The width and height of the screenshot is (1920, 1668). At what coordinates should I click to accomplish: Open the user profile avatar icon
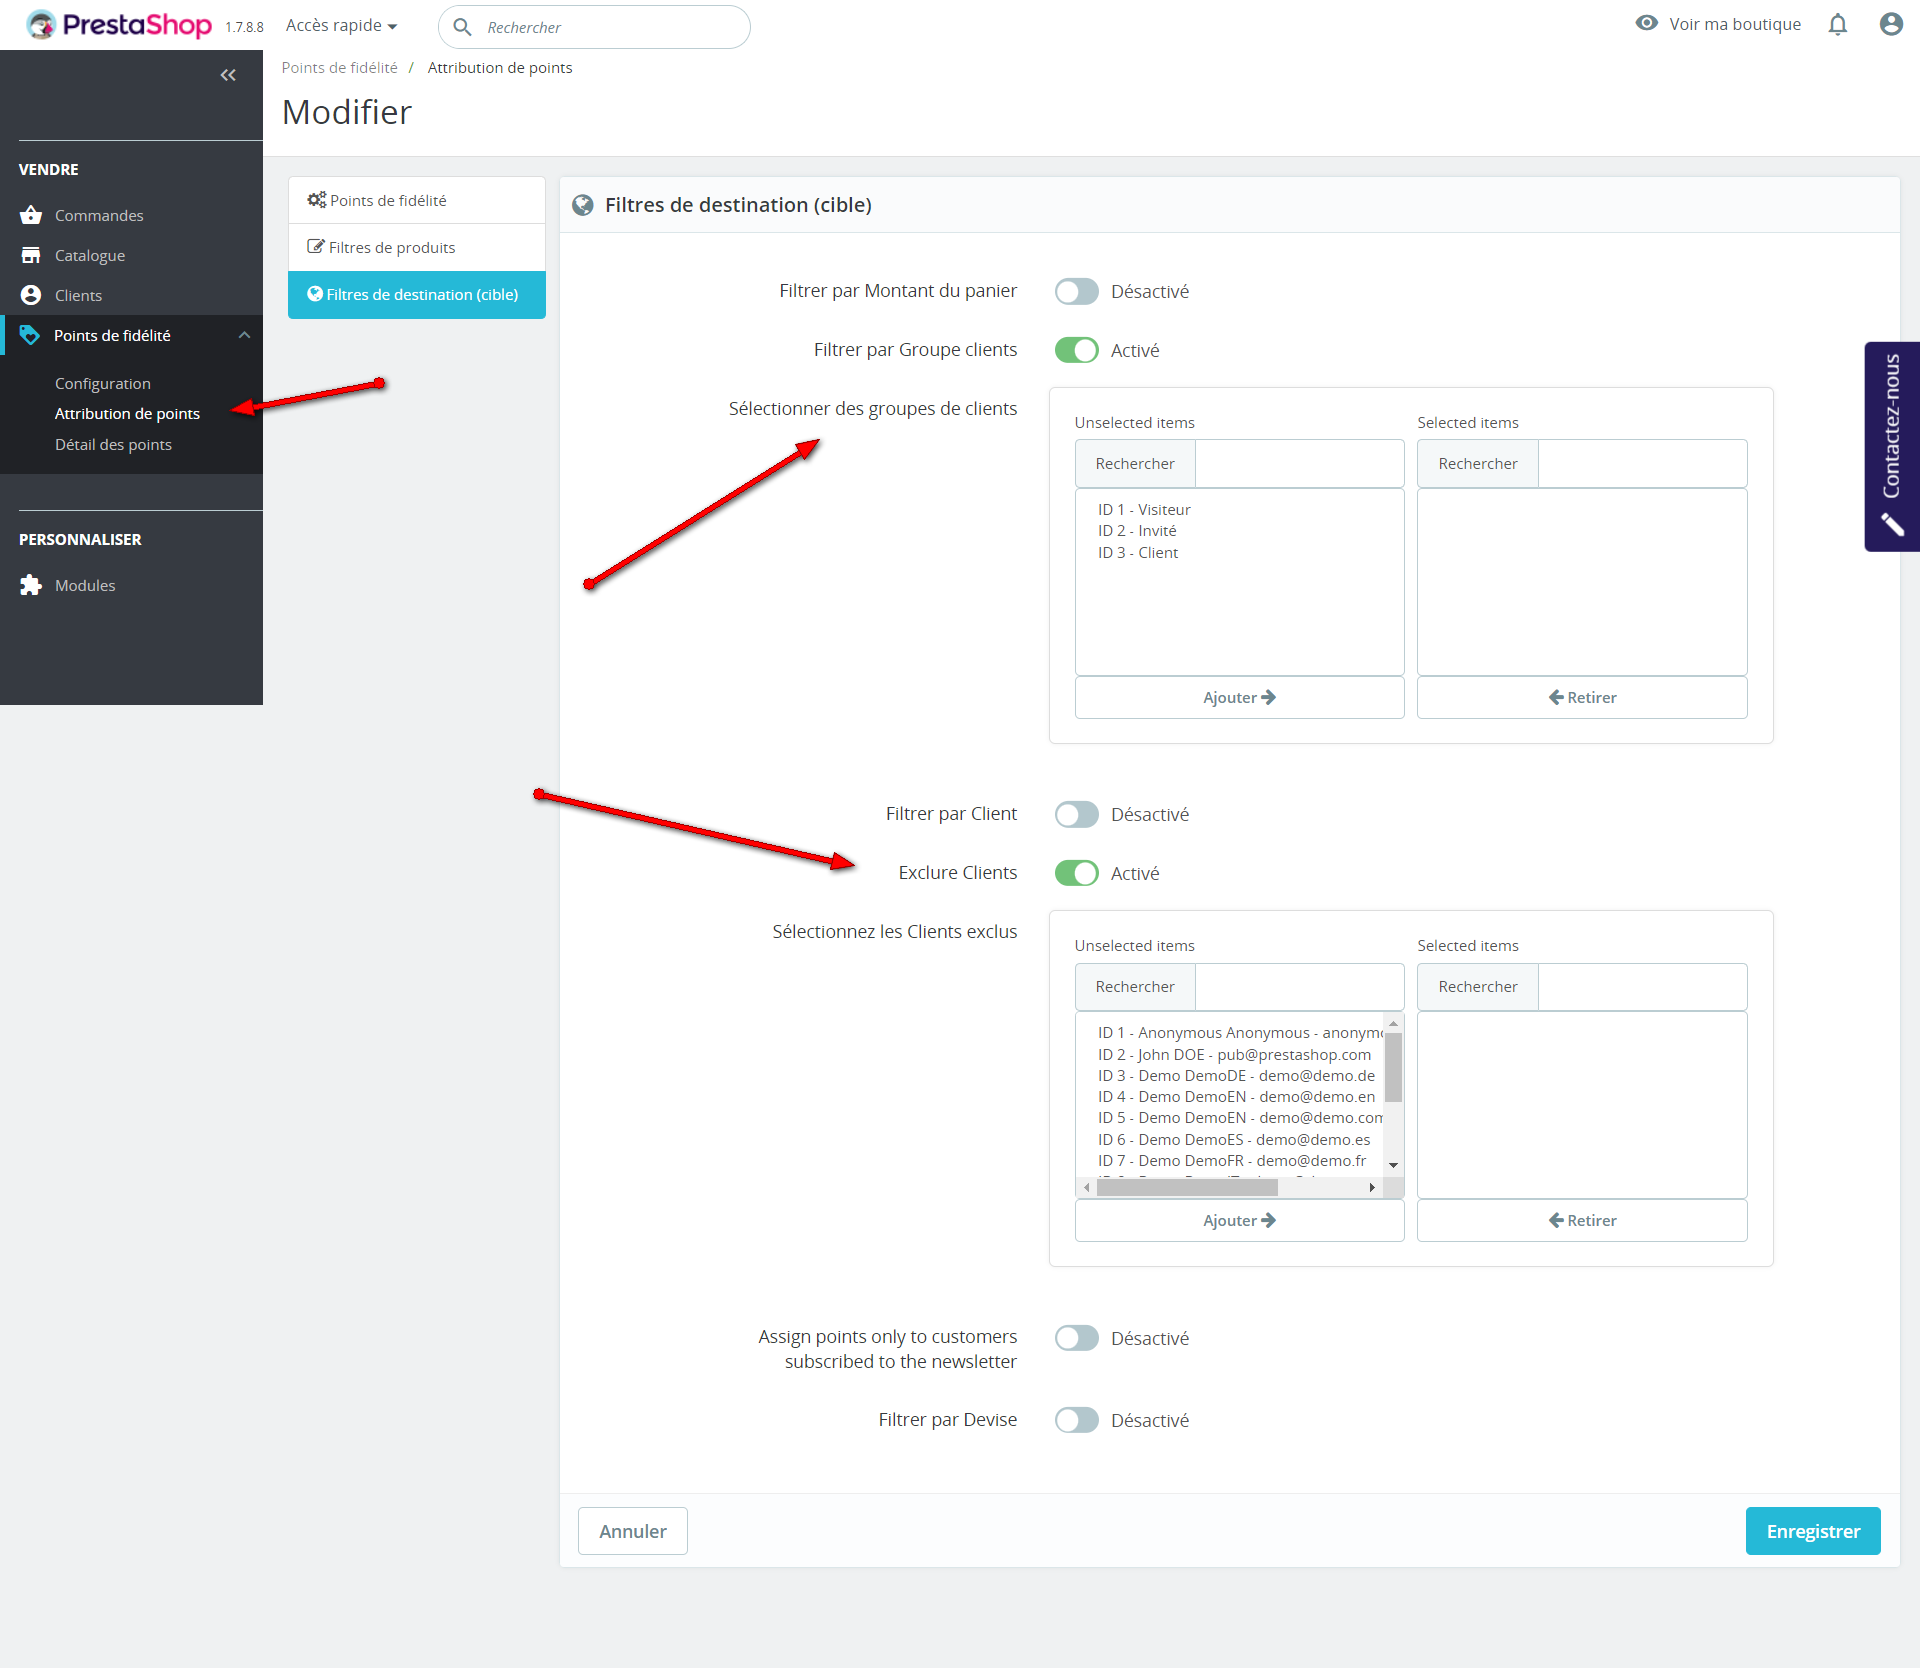point(1890,24)
